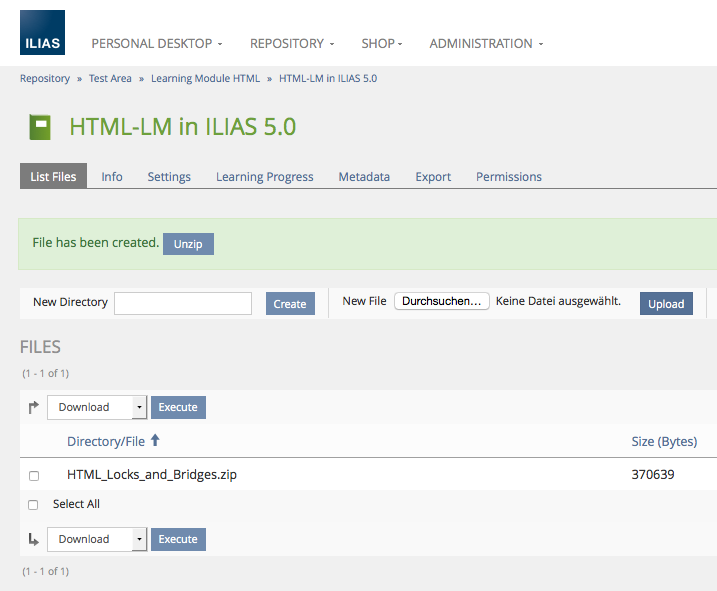The image size is (717, 591).
Task: Tick the HTML_Locks_and_Bridges.zip checkbox
Action: coord(34,476)
